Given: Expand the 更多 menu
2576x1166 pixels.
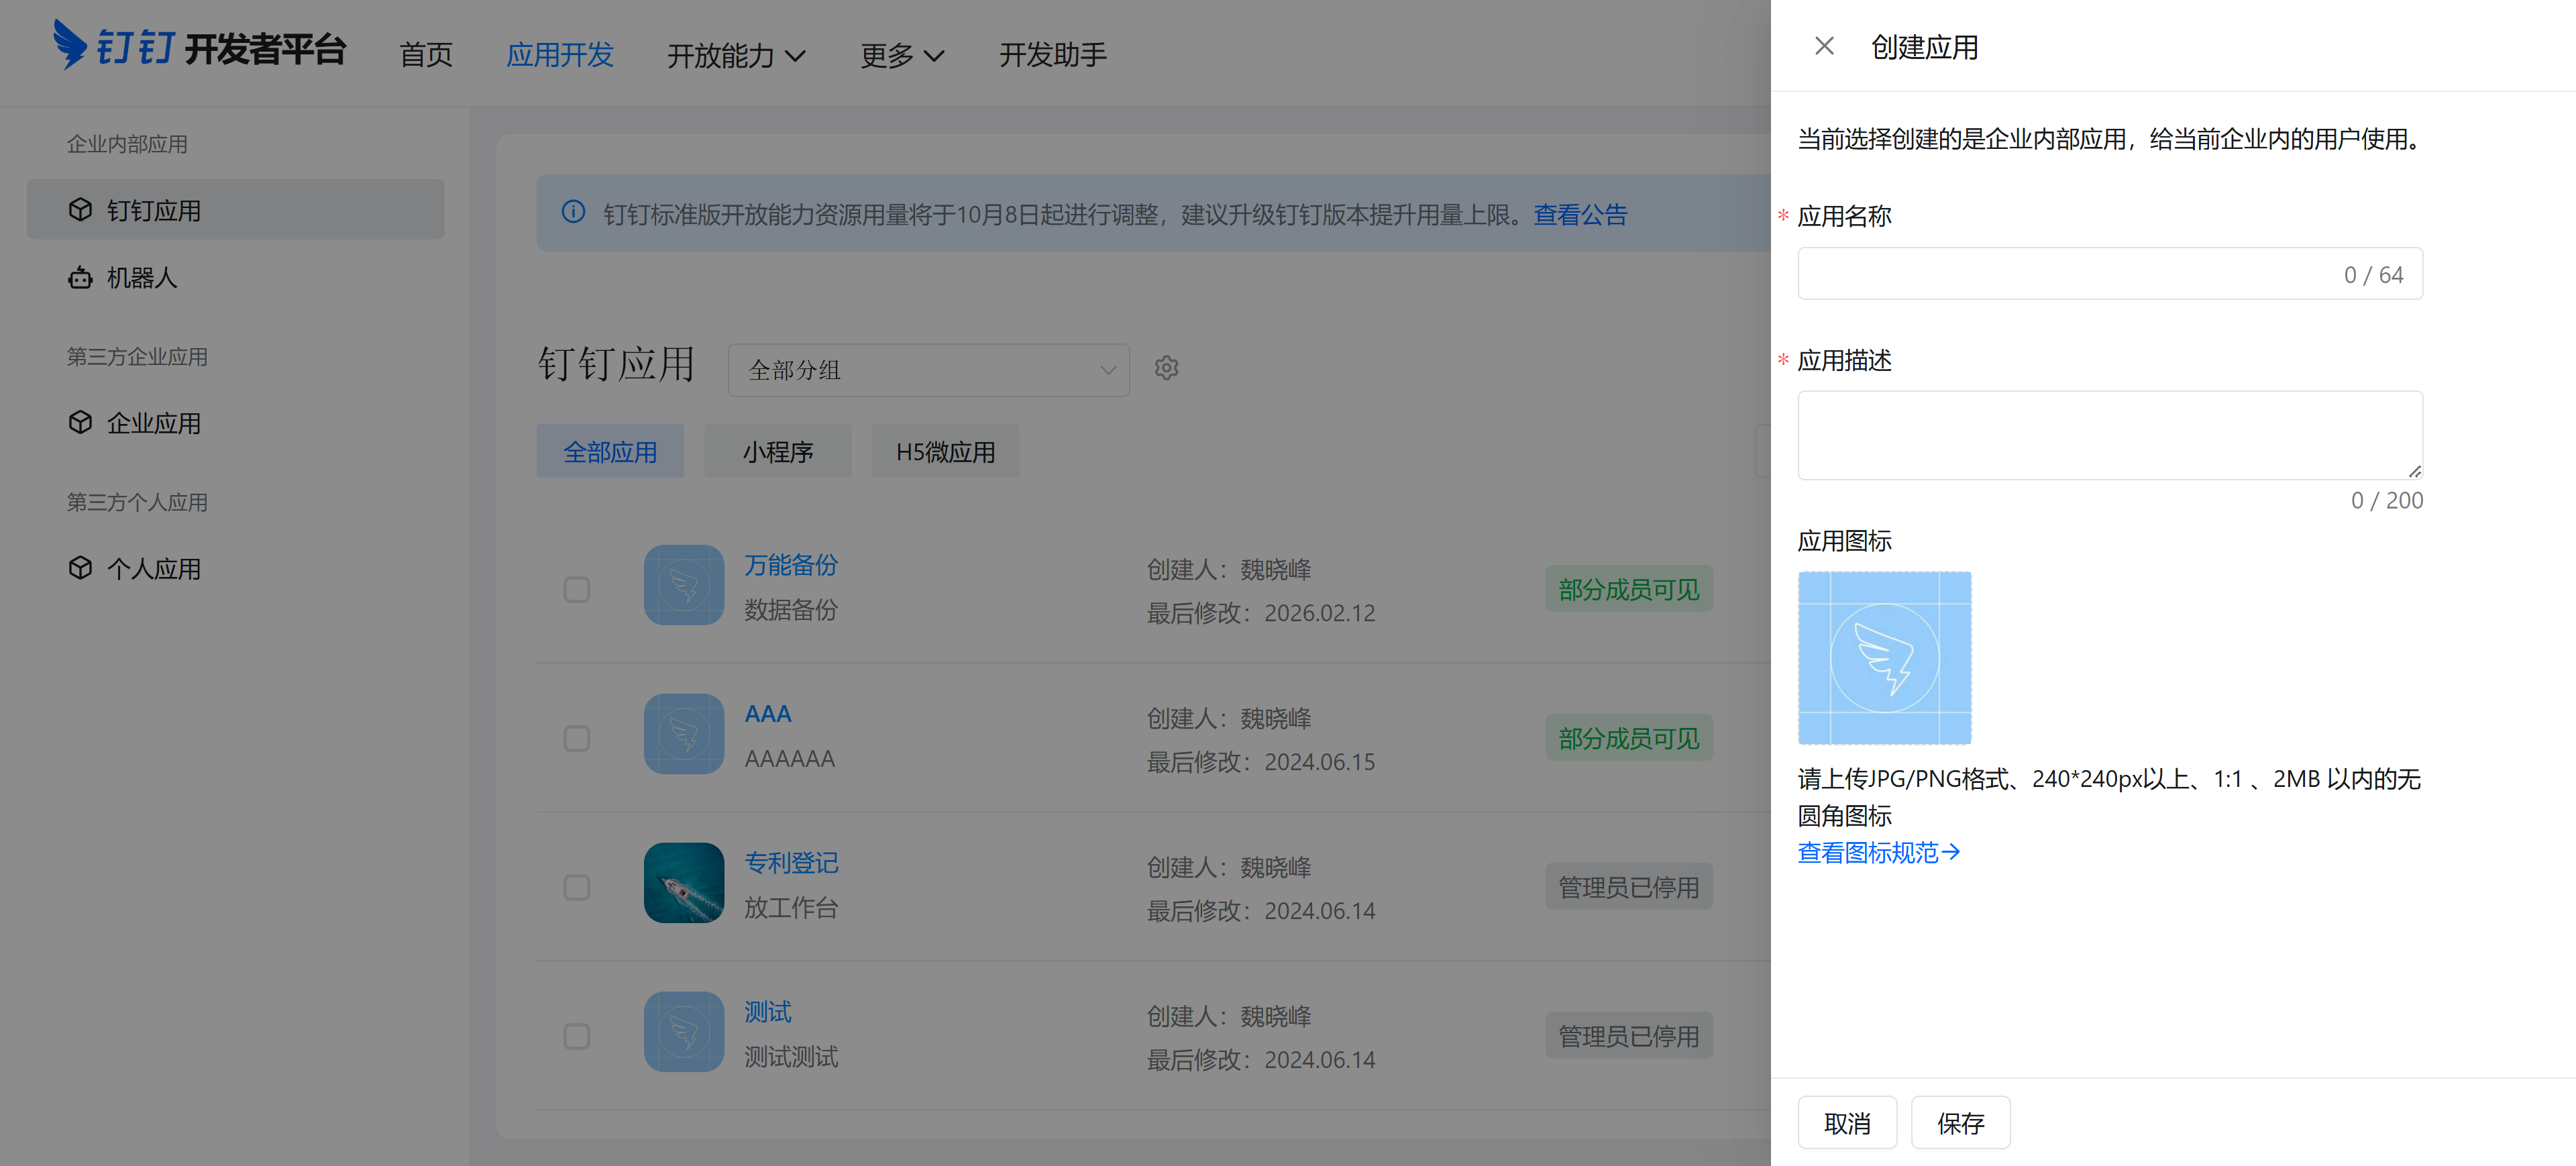Looking at the screenshot, I should (902, 55).
